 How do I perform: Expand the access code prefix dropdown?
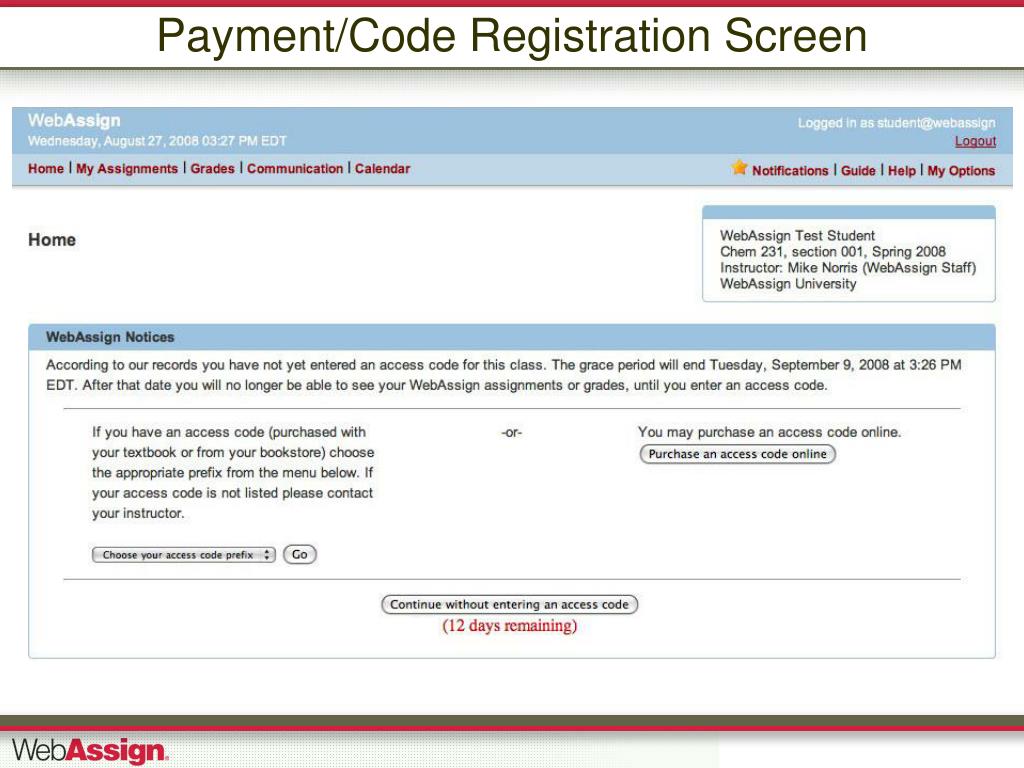(x=184, y=554)
